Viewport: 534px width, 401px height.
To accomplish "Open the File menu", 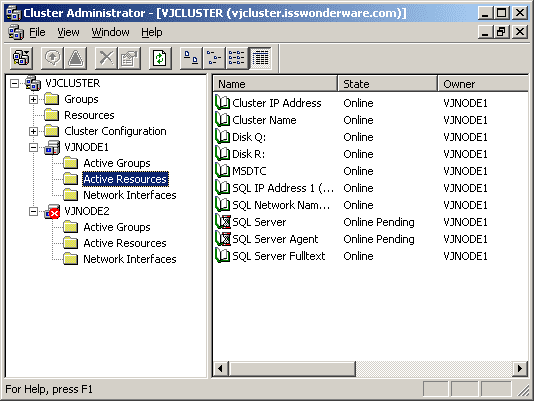I will click(37, 32).
